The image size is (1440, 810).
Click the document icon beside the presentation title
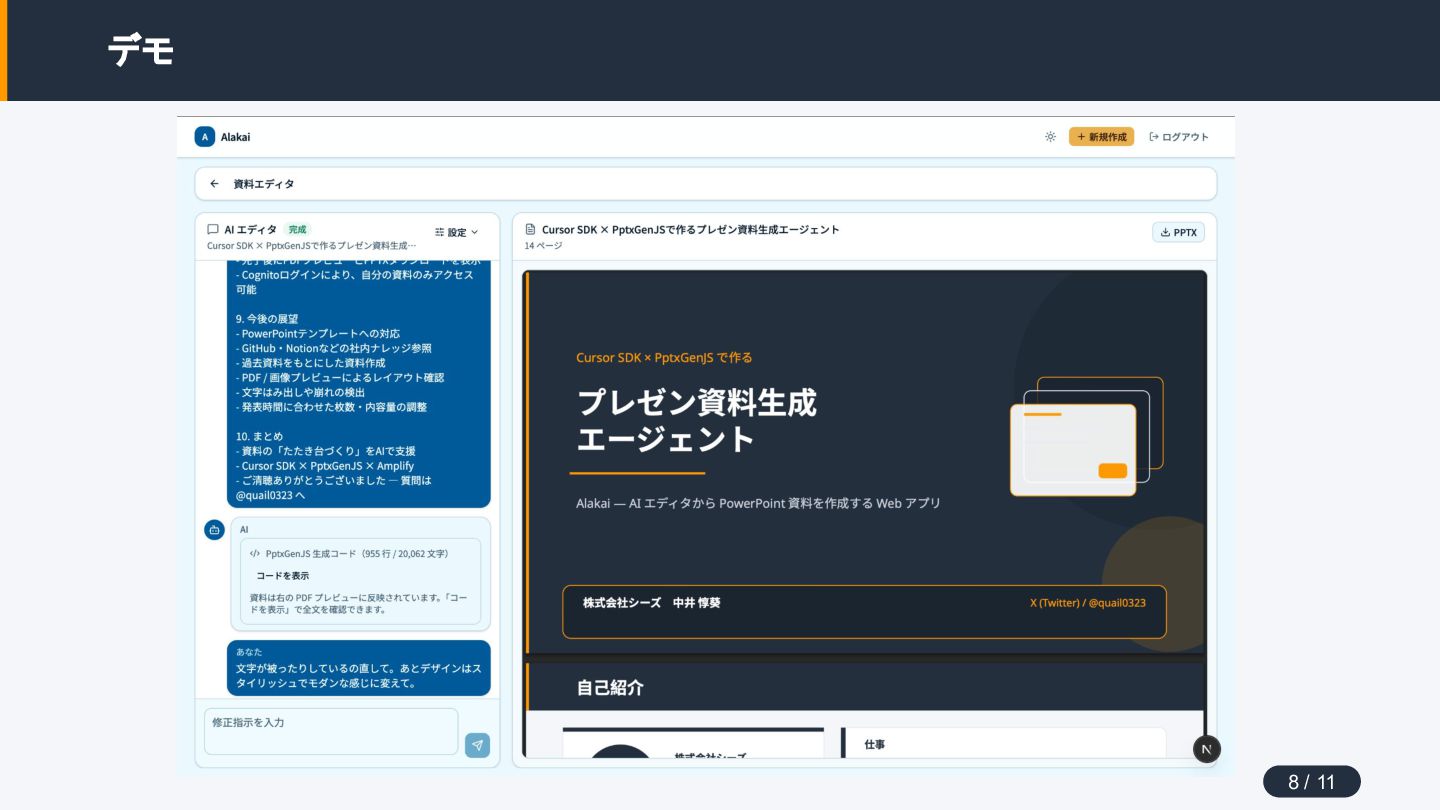530,229
